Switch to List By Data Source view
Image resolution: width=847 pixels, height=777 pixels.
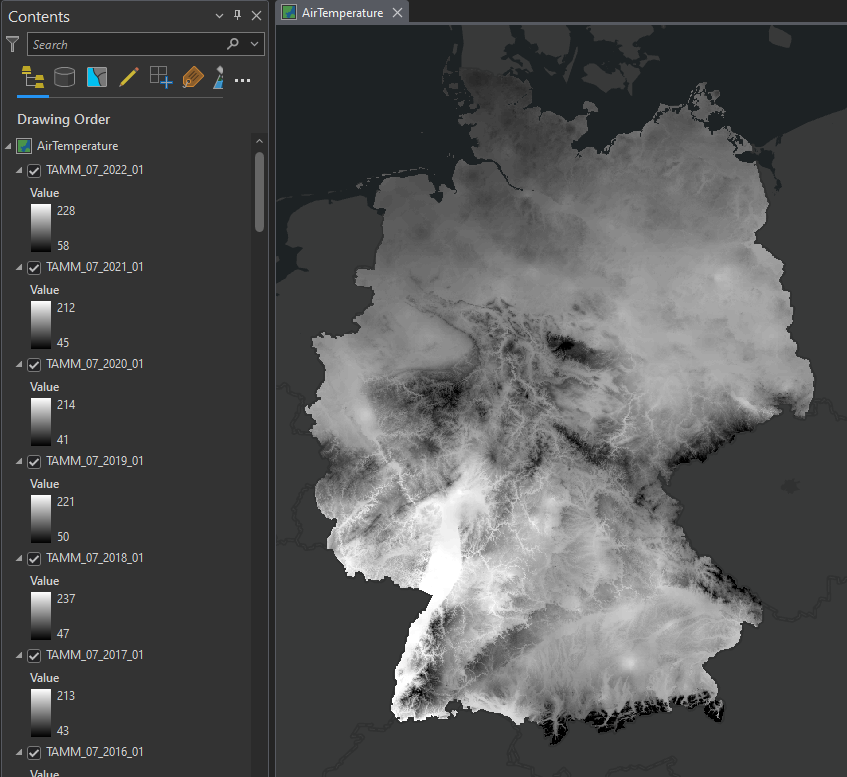coord(65,78)
